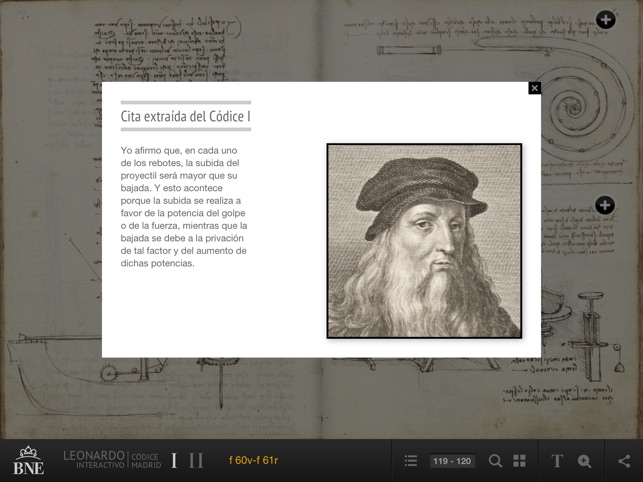Open the plus hotspot beside the spiral drawing
This screenshot has height=482, width=643.
[x=606, y=19]
